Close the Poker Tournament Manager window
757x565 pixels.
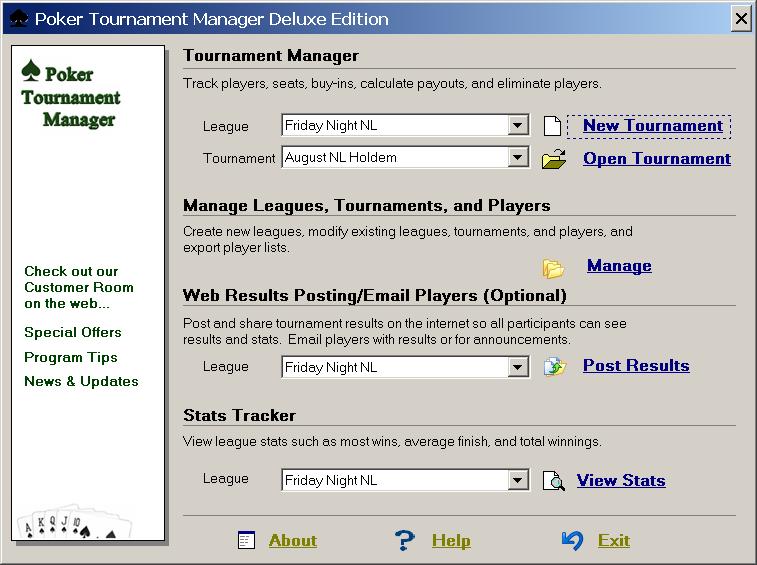741,19
